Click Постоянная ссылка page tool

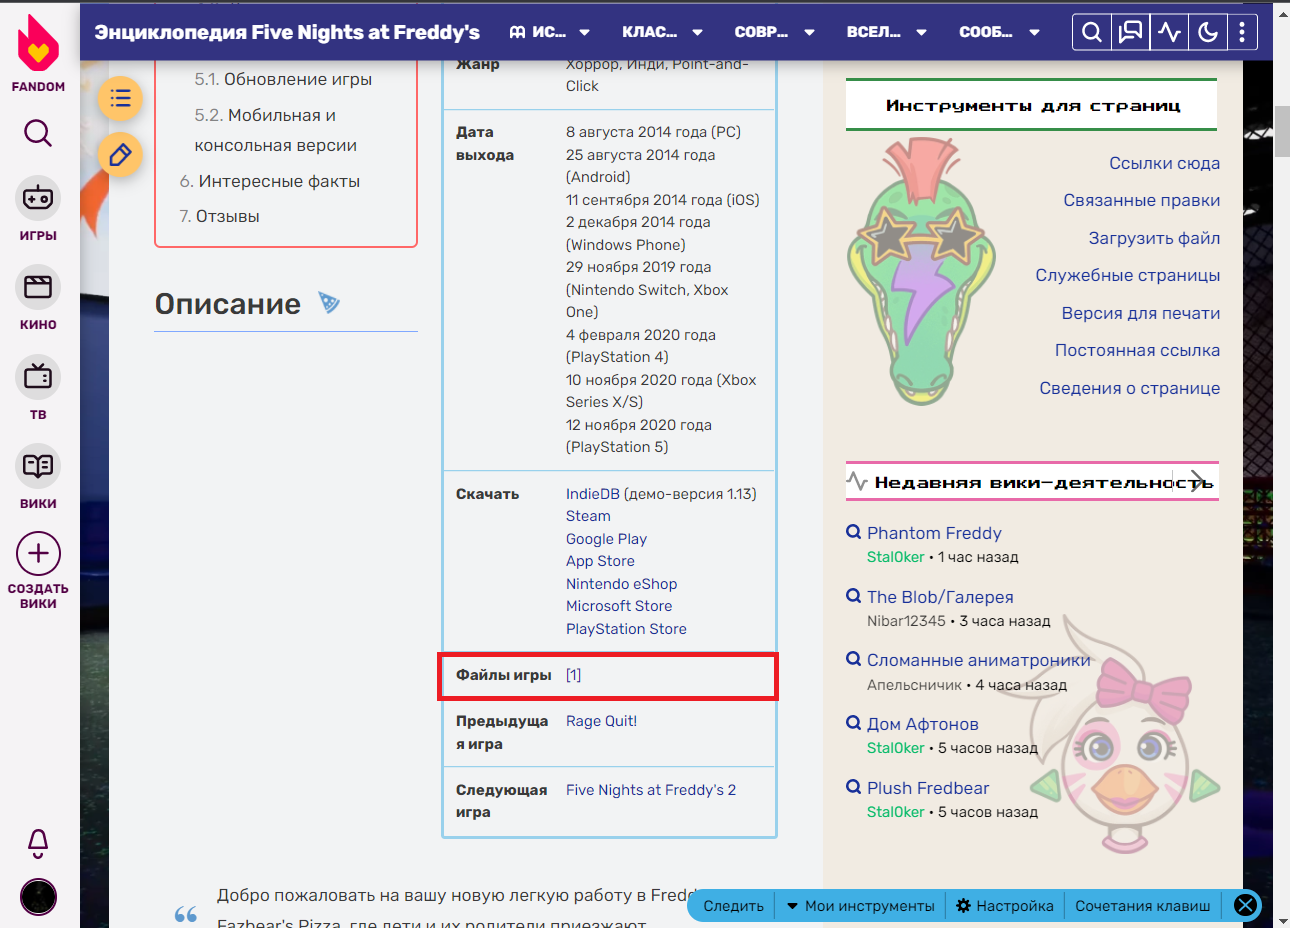1137,350
